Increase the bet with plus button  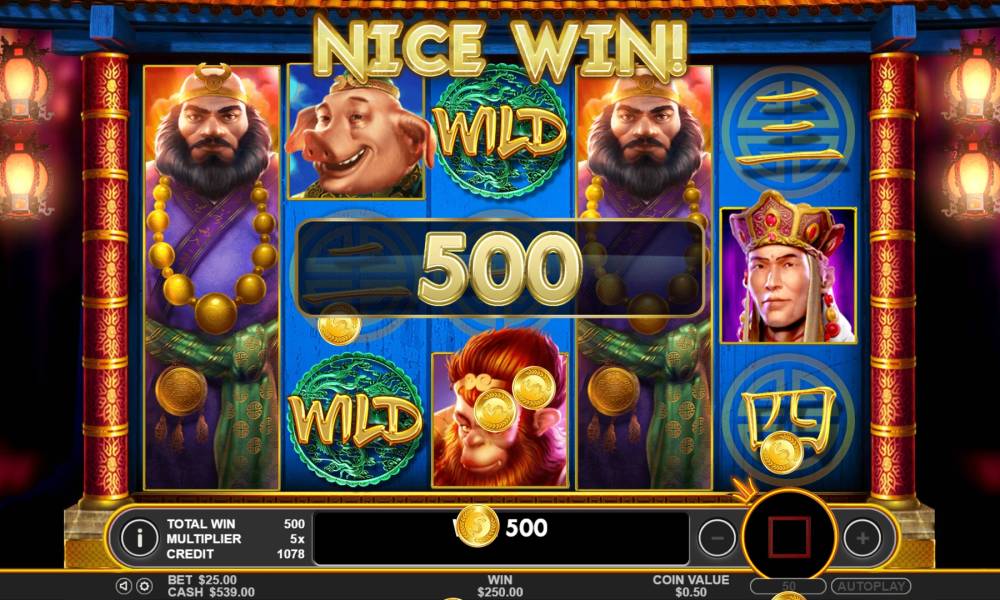pos(862,538)
